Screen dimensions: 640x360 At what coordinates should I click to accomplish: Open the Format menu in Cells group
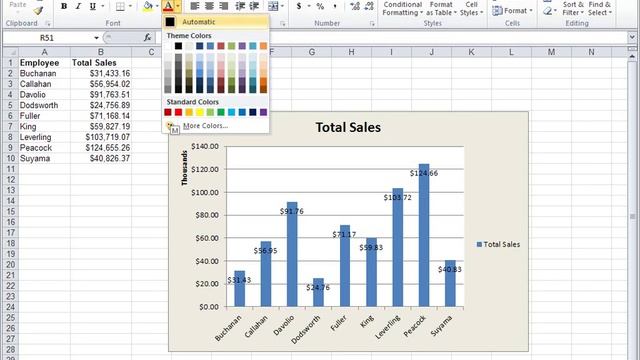click(x=513, y=11)
